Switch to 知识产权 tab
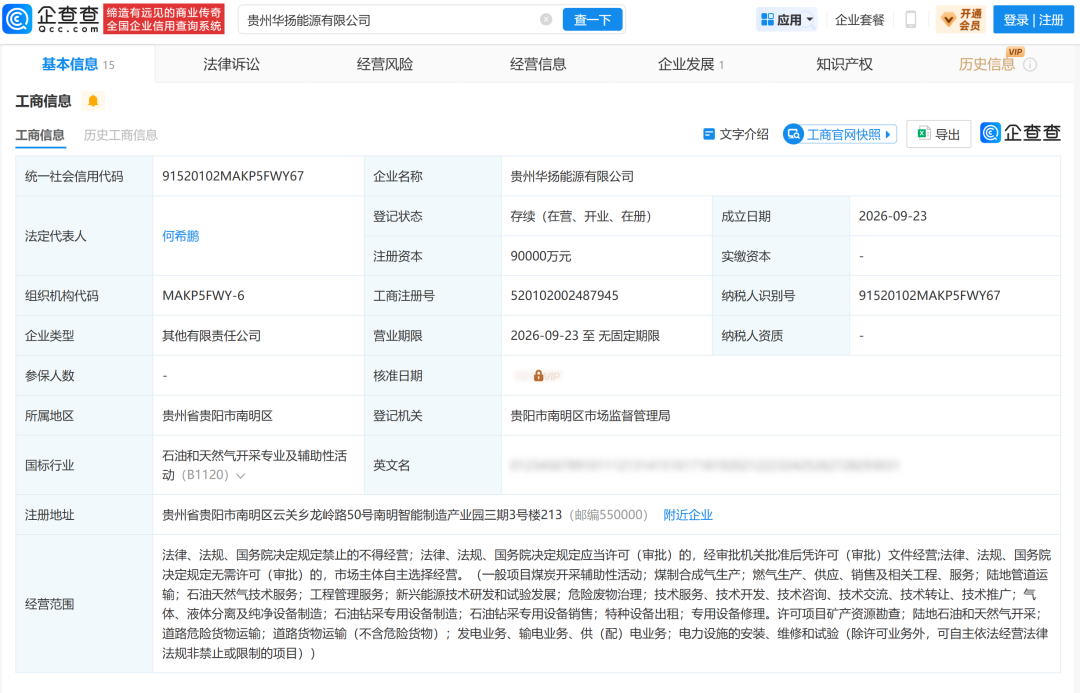Screen dimensions: 1080x693 pos(844,64)
